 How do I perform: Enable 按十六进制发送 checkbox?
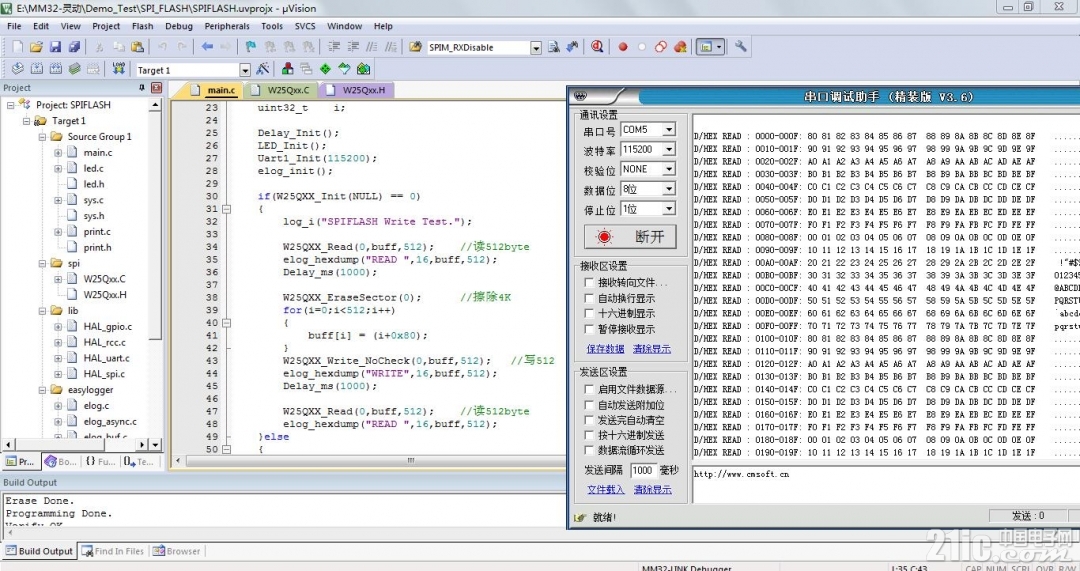[x=589, y=435]
